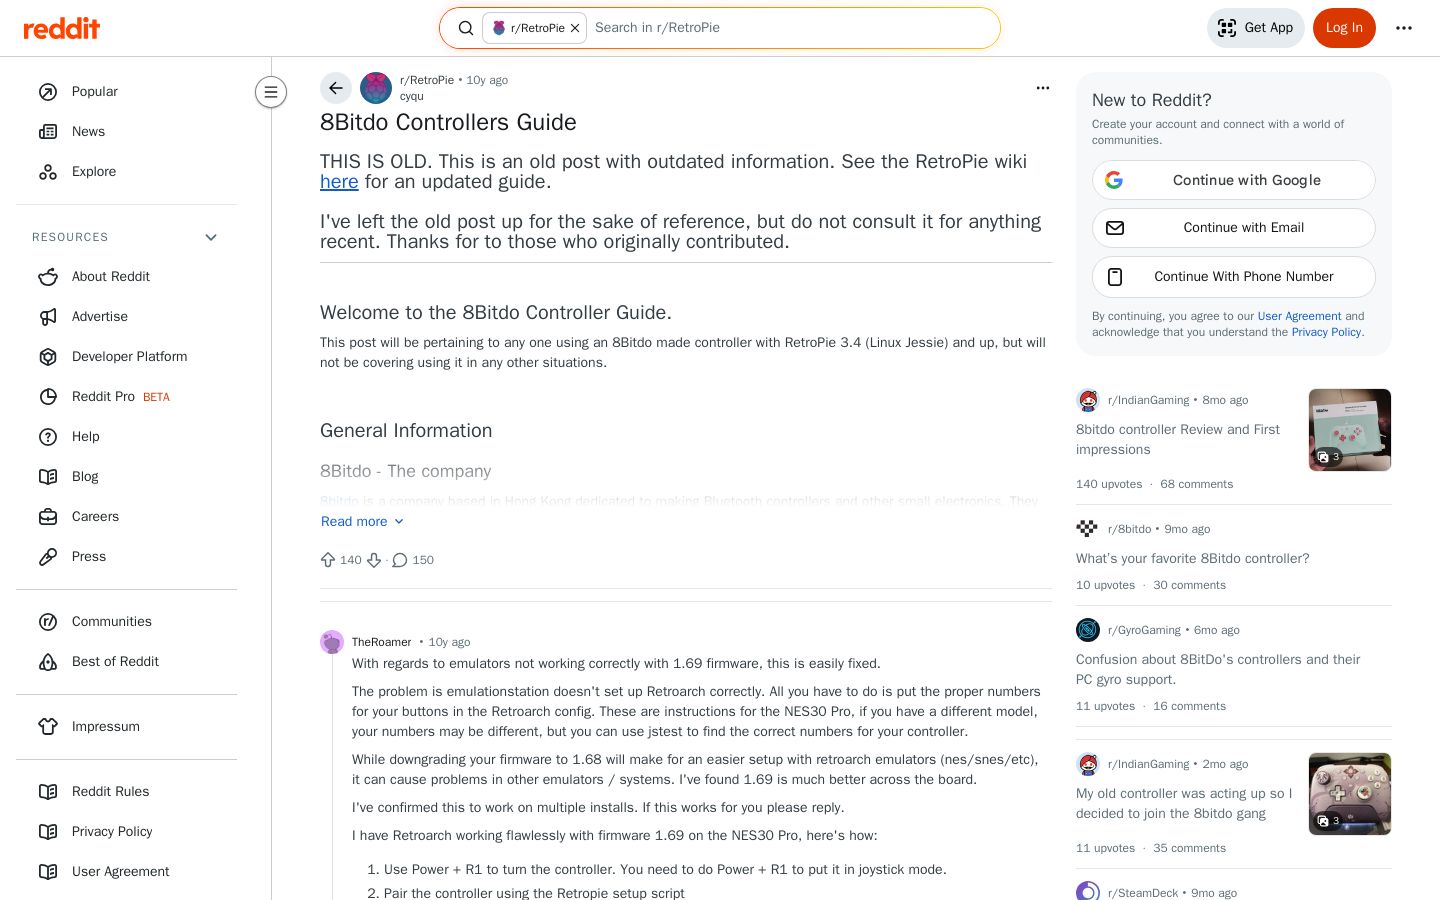Screen dimensions: 1440x900
Task: Continue with Email
Action: [x=1234, y=228]
